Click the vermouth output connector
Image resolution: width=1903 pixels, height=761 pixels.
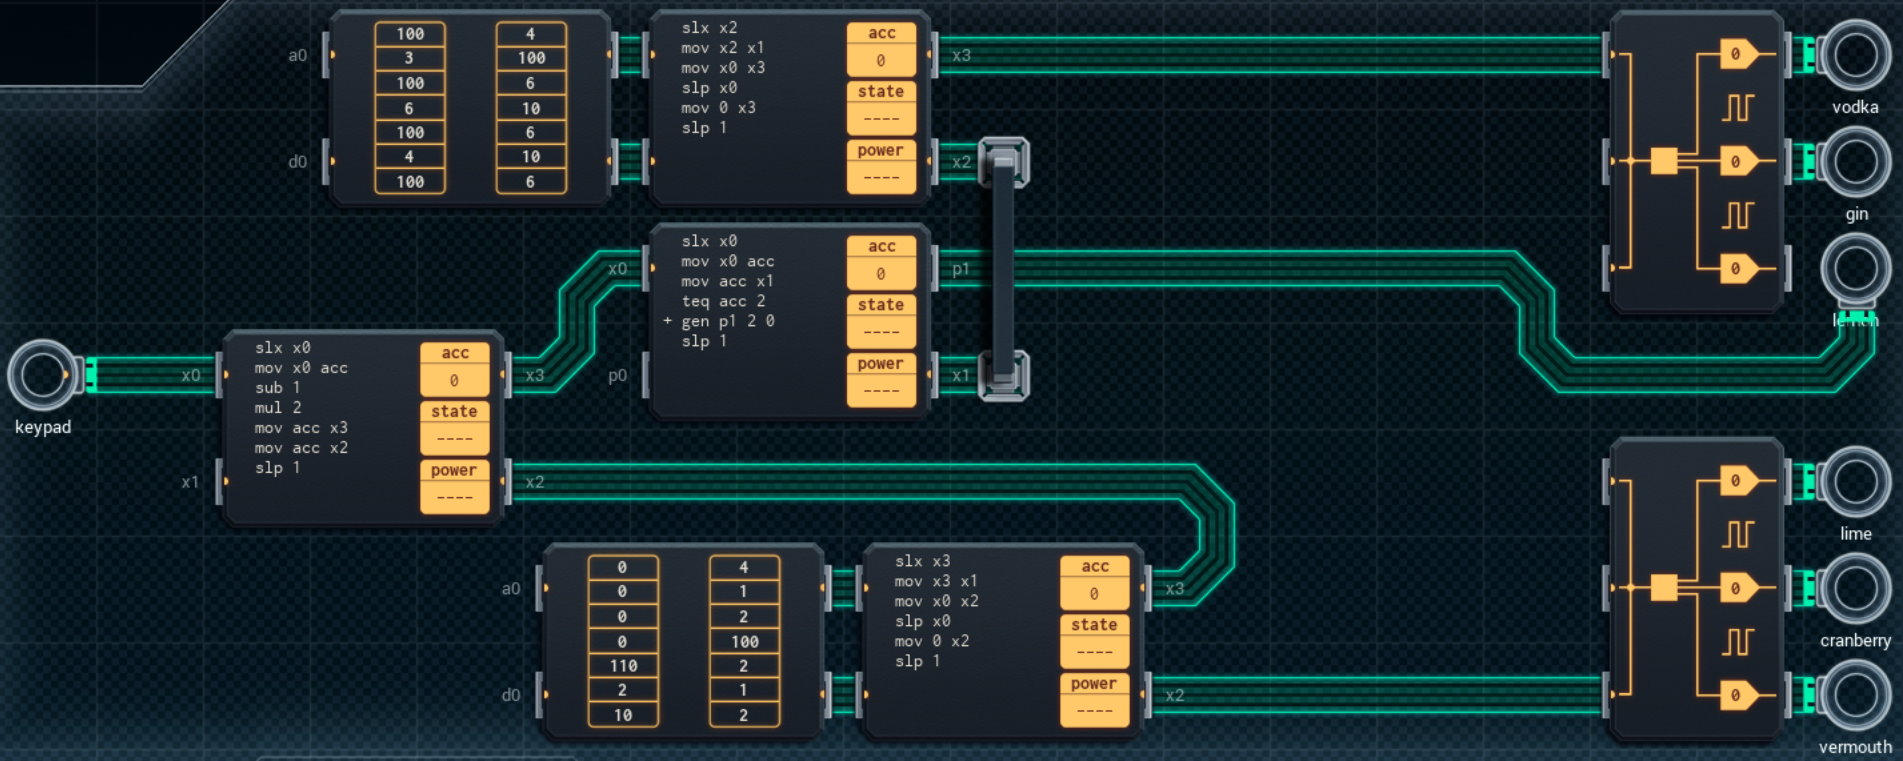tap(1855, 696)
